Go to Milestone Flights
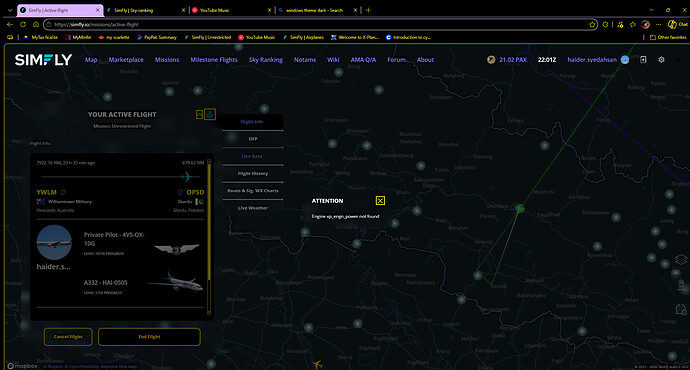690x370 pixels. click(x=214, y=59)
